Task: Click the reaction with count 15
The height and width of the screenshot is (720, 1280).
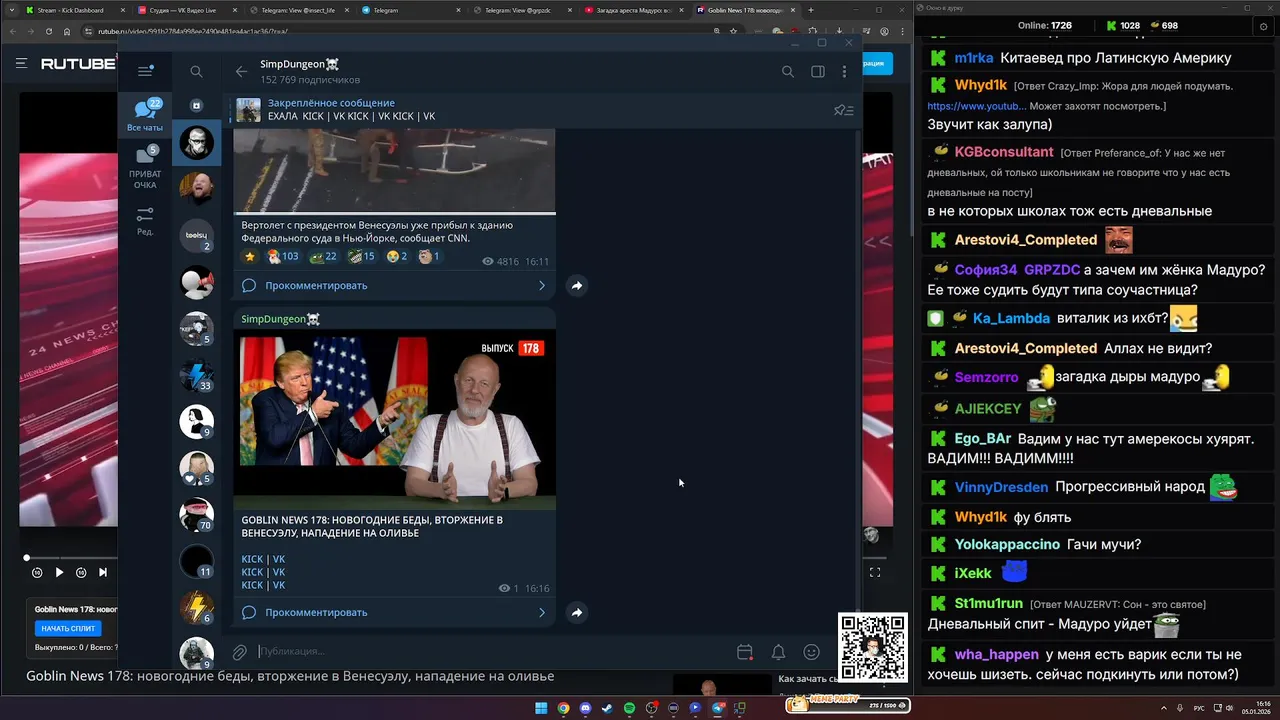Action: pos(361,257)
